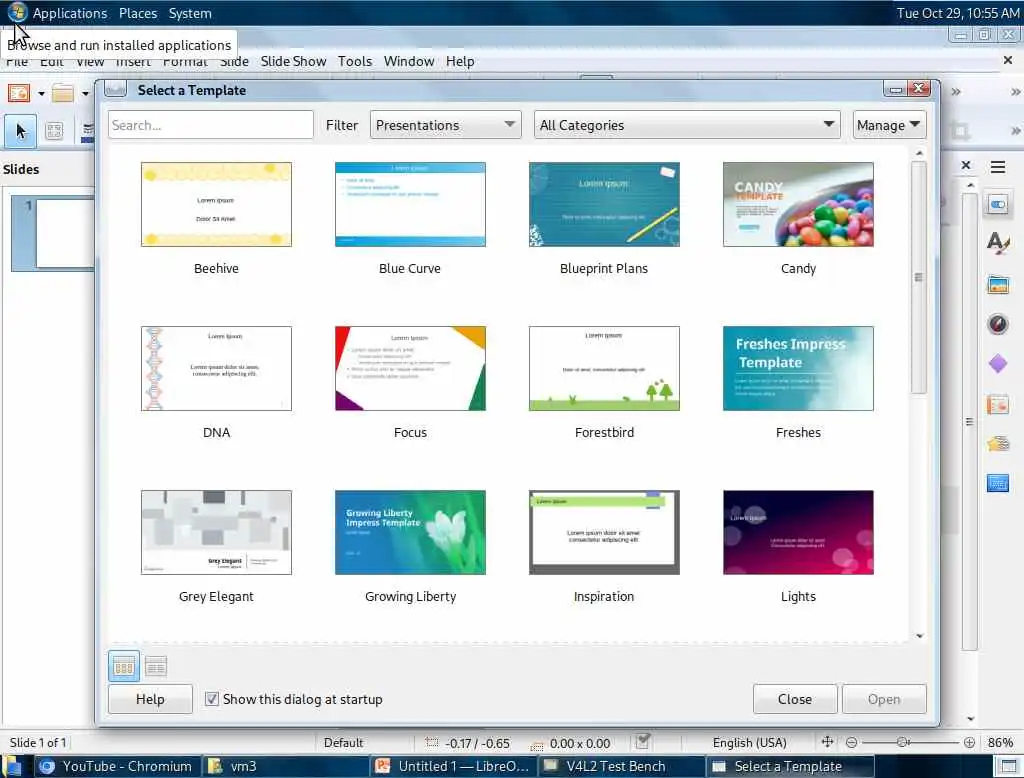
Task: Open the Applications menu in top panel
Action: click(x=70, y=13)
